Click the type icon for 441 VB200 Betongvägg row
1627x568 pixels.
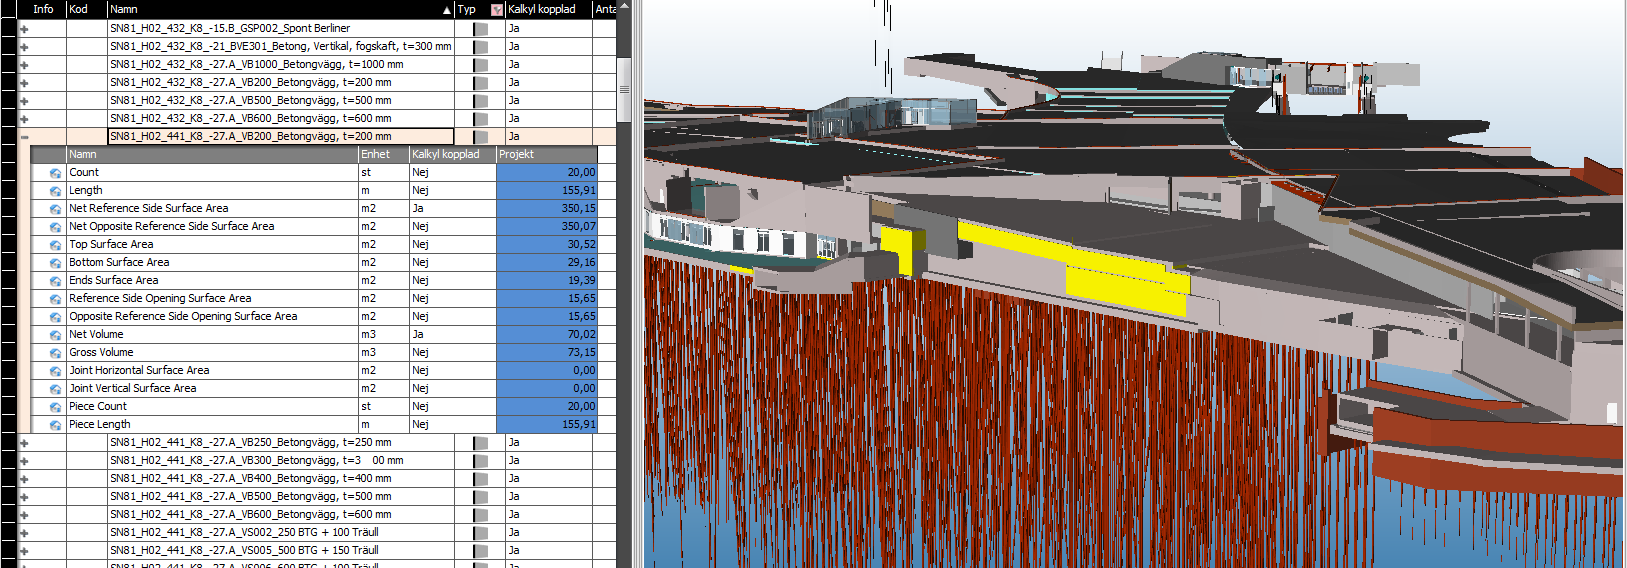click(x=480, y=137)
